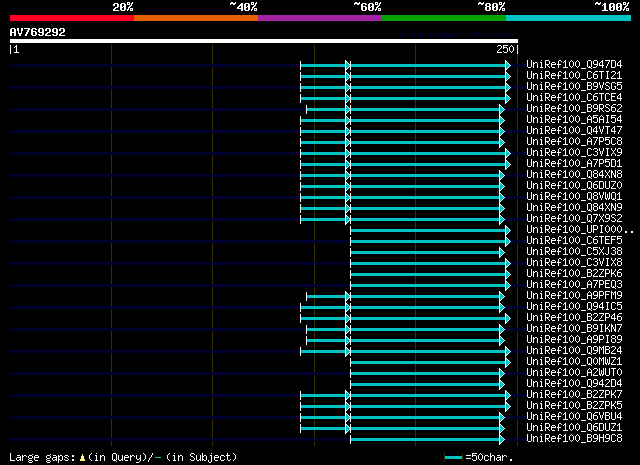Select the UniRef100_B2ZPK6 label

(574, 274)
